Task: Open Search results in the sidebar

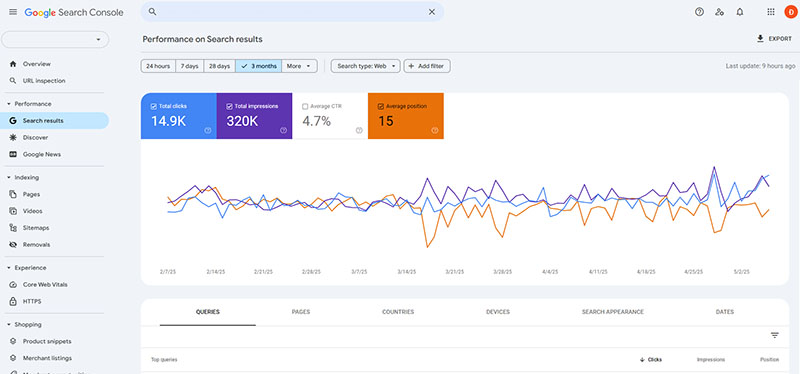Action: pyautogui.click(x=55, y=121)
